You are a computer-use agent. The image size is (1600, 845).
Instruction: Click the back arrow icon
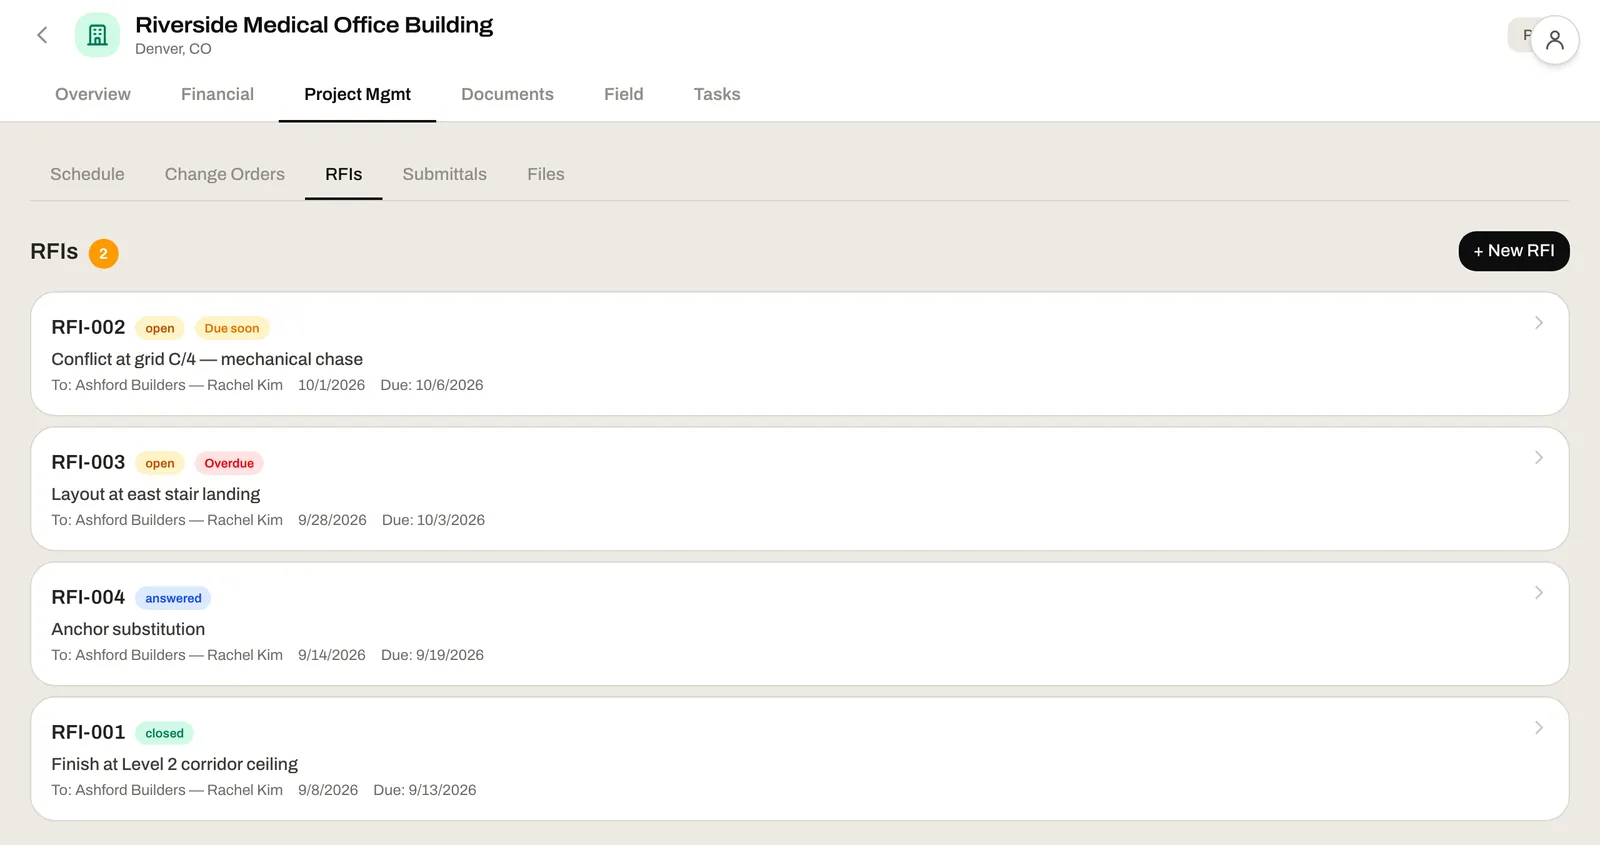point(42,35)
